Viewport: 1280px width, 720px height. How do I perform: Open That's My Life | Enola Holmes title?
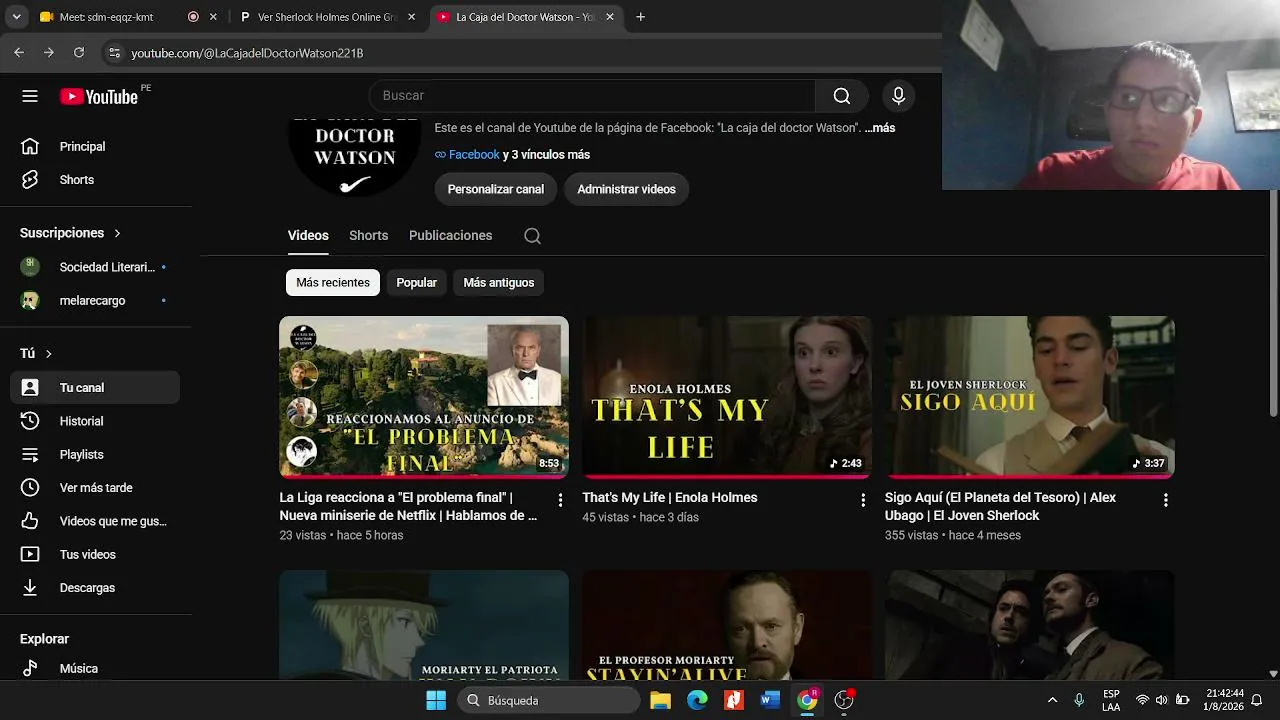point(670,498)
